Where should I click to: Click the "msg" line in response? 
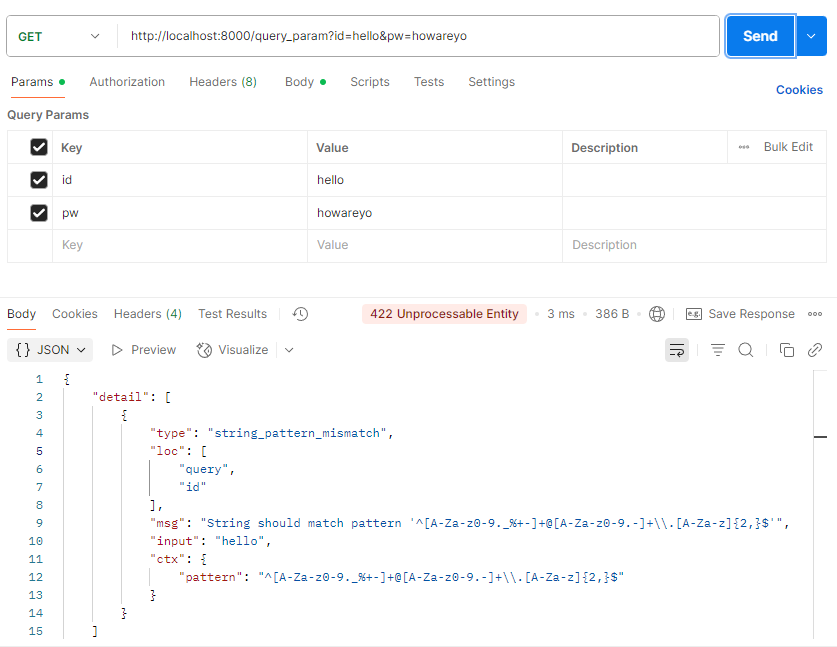click(x=470, y=523)
